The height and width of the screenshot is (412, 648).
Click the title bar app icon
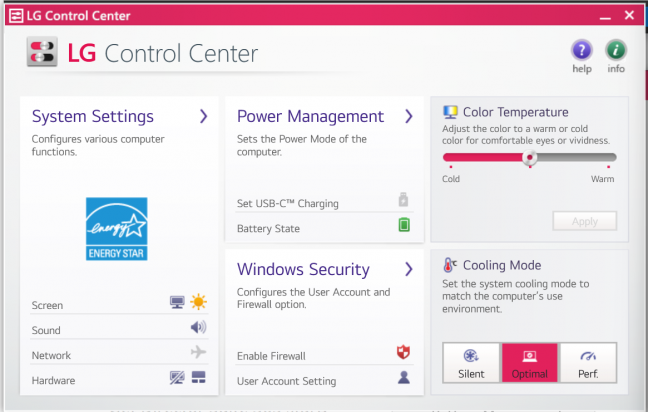(16, 16)
